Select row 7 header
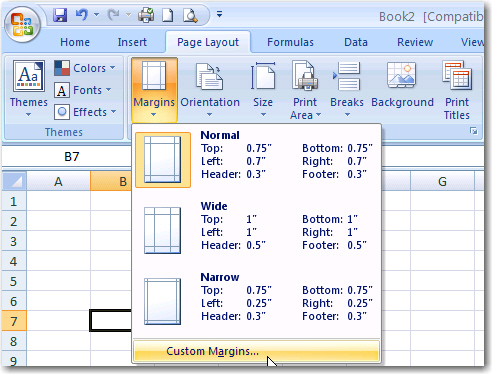Screen dimensions: 492x374 coord(14,321)
